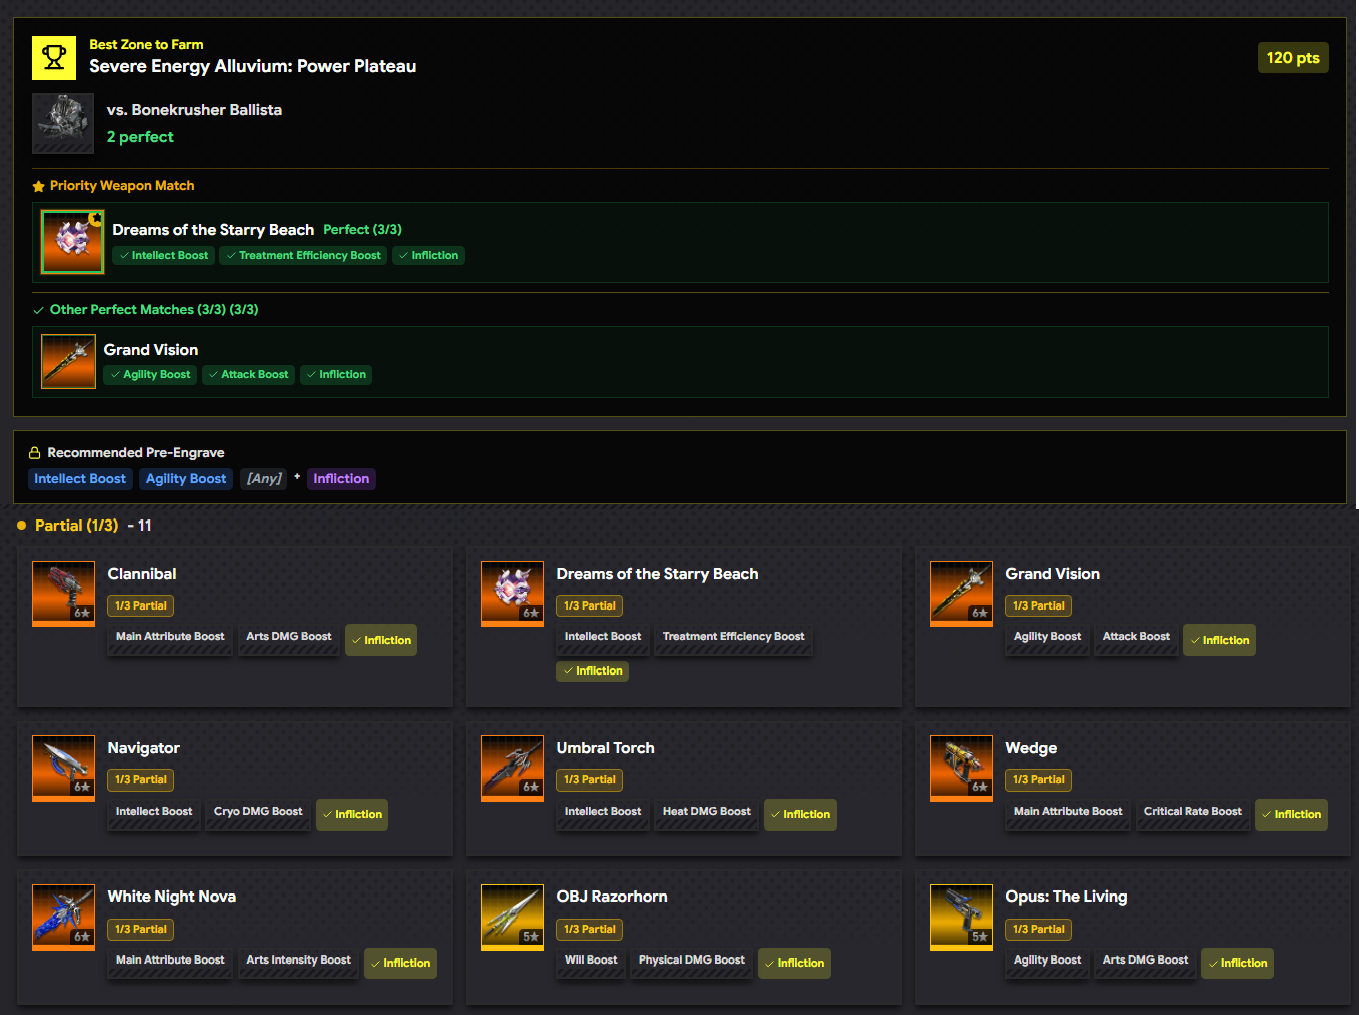The height and width of the screenshot is (1015, 1359).
Task: Click Umbral Torch's checked Infliction tag
Action: [x=800, y=815]
